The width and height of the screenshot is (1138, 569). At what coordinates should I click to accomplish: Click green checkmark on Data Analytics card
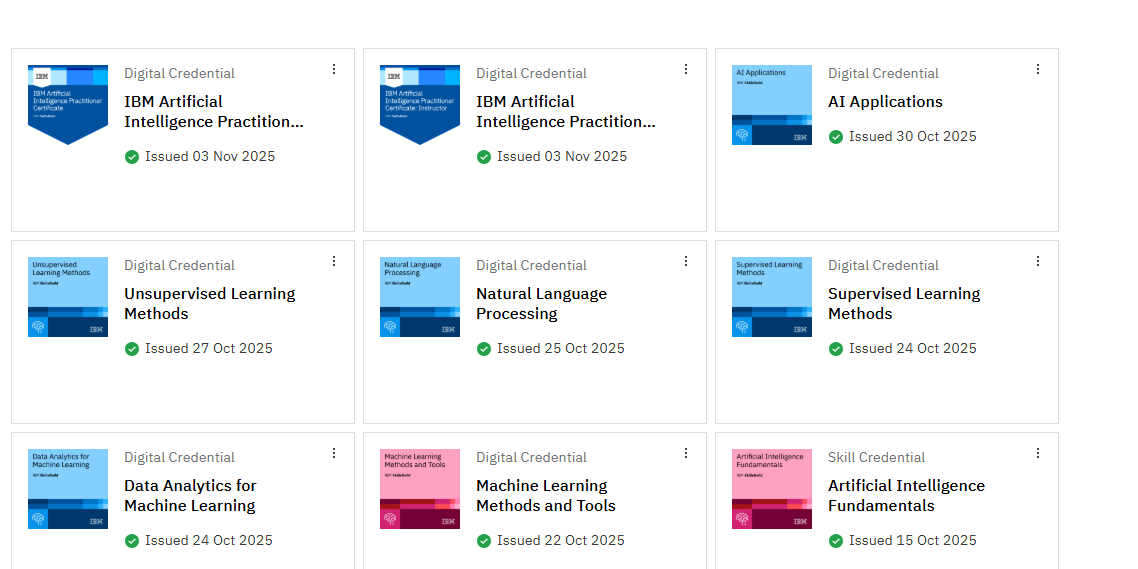click(x=131, y=541)
